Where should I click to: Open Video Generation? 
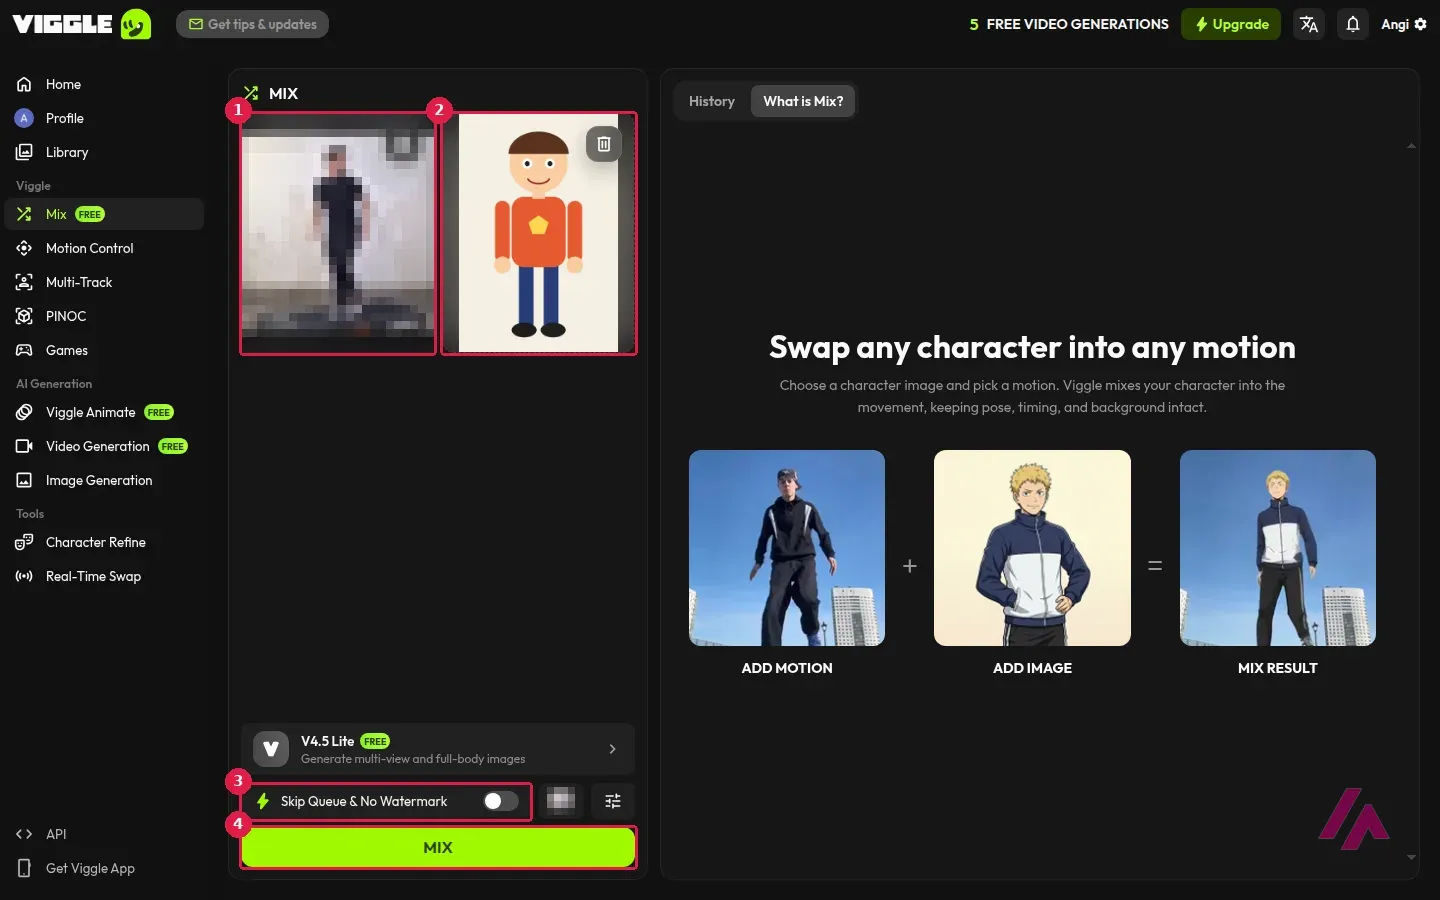104,446
